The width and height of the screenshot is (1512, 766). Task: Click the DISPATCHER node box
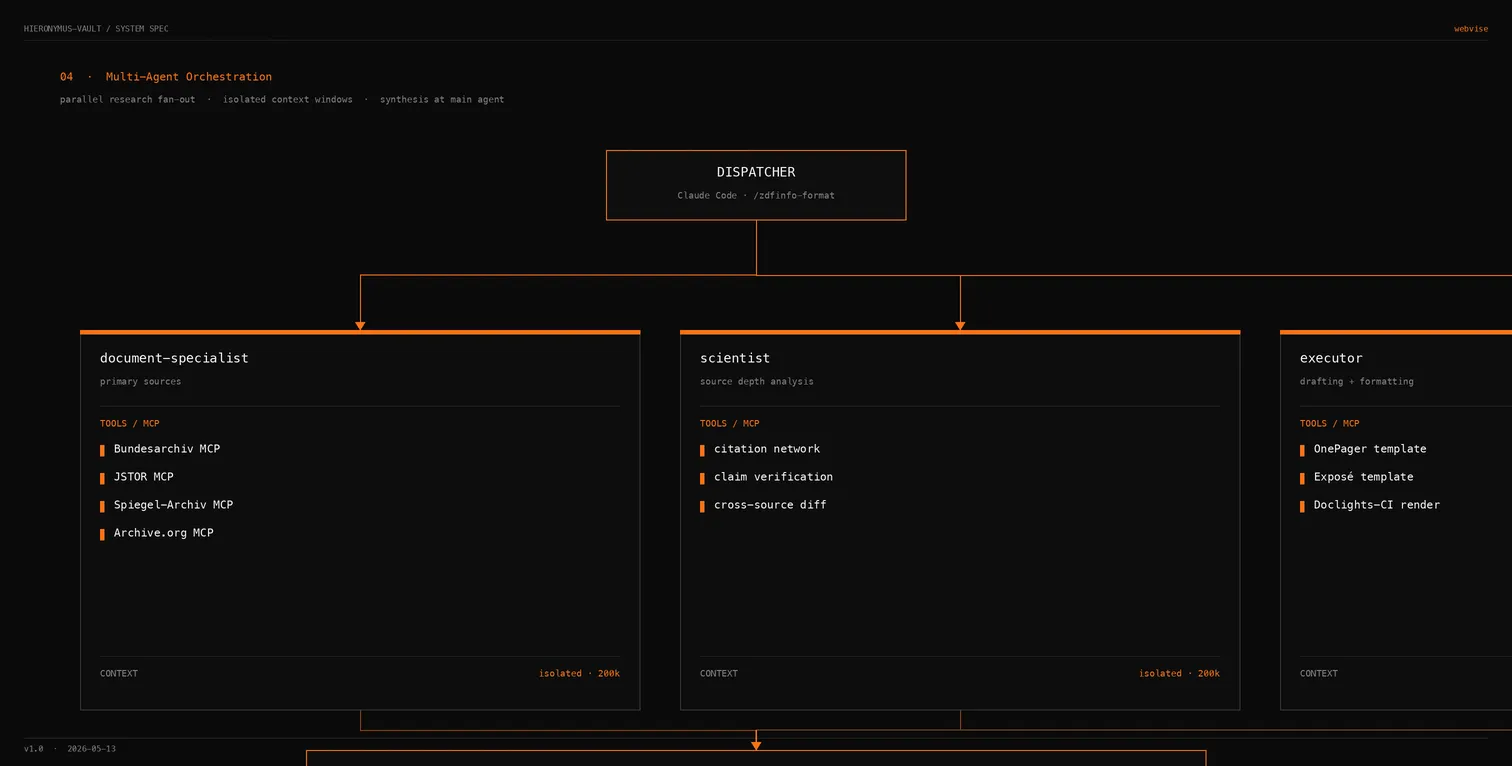click(x=756, y=185)
